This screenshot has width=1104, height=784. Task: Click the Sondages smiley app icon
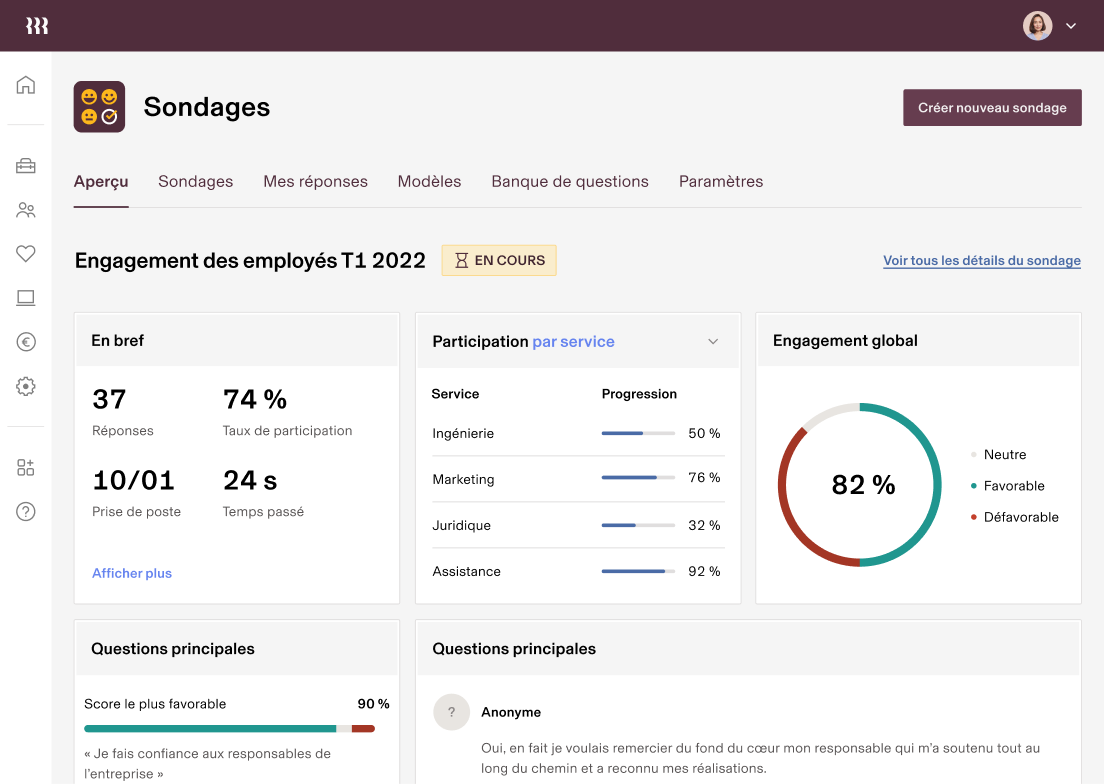tap(99, 107)
